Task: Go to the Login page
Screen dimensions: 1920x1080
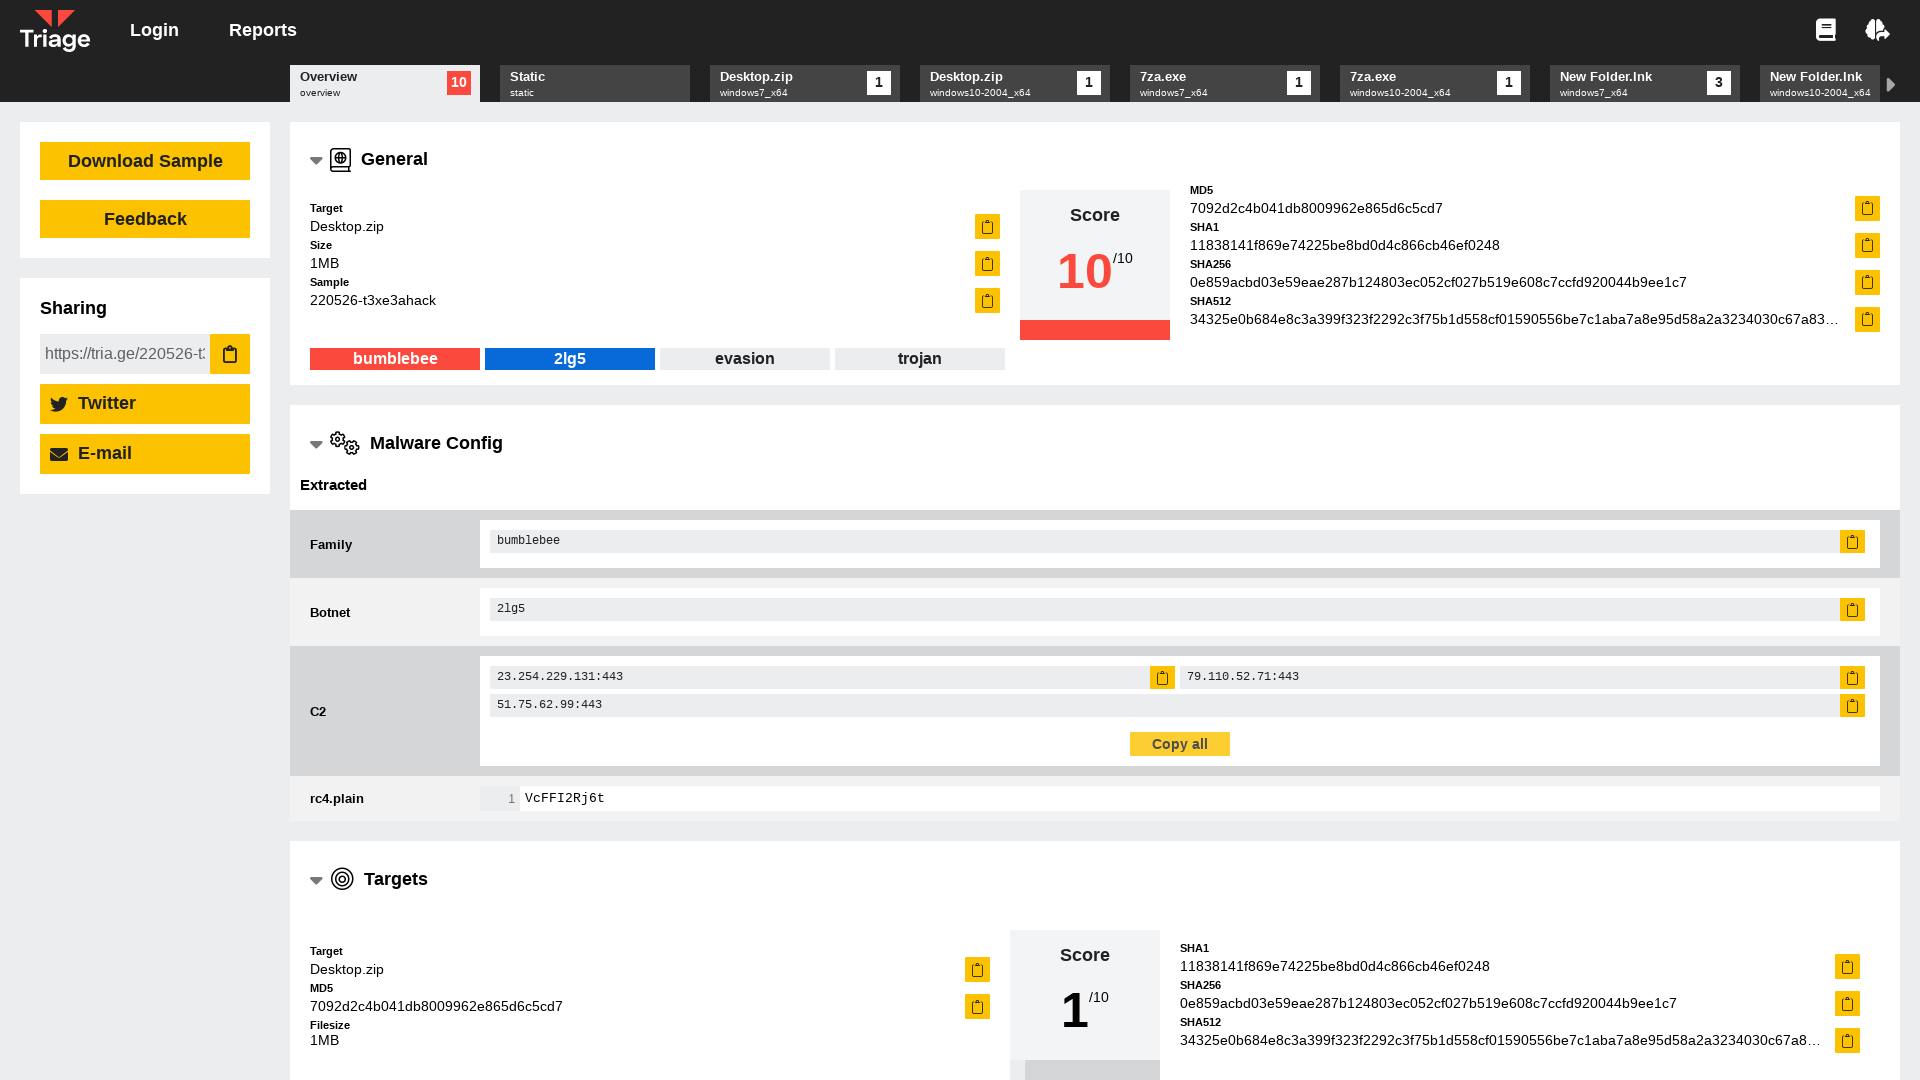Action: (x=154, y=30)
